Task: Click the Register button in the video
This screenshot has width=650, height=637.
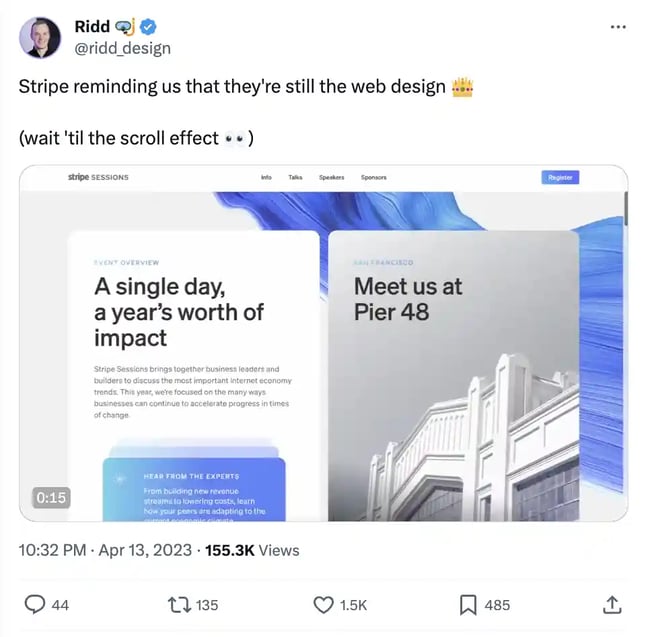Action: tap(560, 177)
